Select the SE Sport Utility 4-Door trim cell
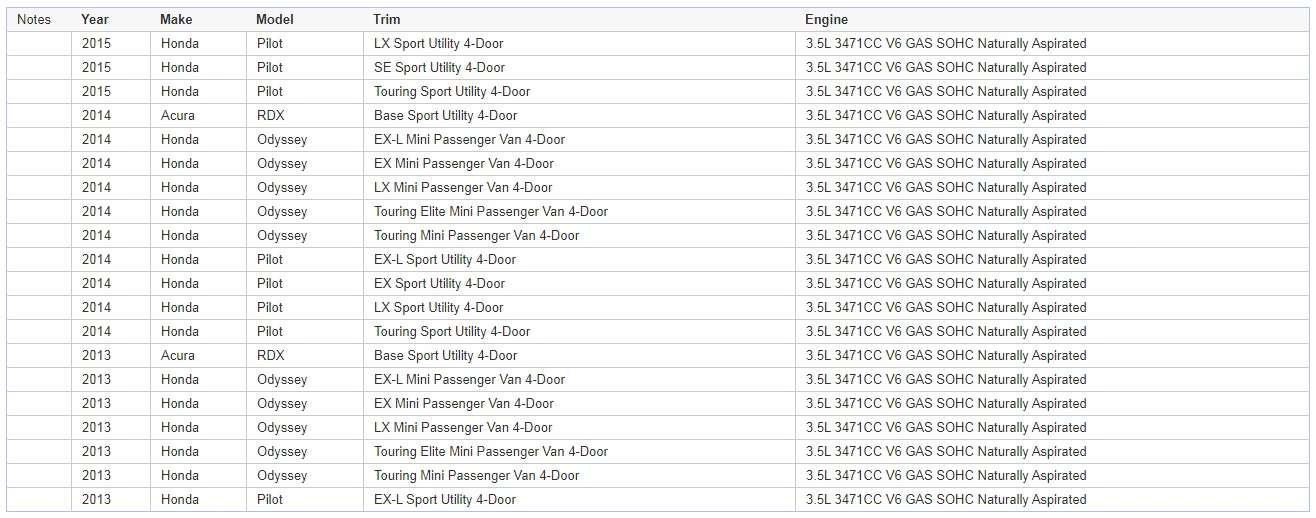The width and height of the screenshot is (1316, 518). coord(439,68)
